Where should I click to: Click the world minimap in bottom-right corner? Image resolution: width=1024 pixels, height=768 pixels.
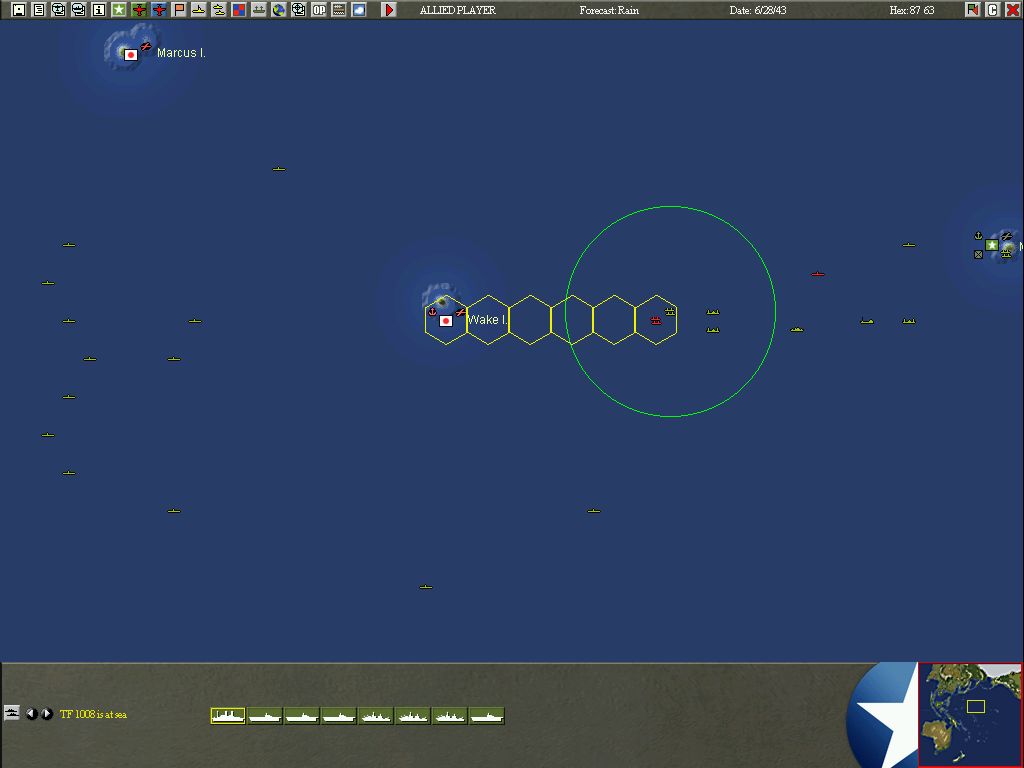970,714
